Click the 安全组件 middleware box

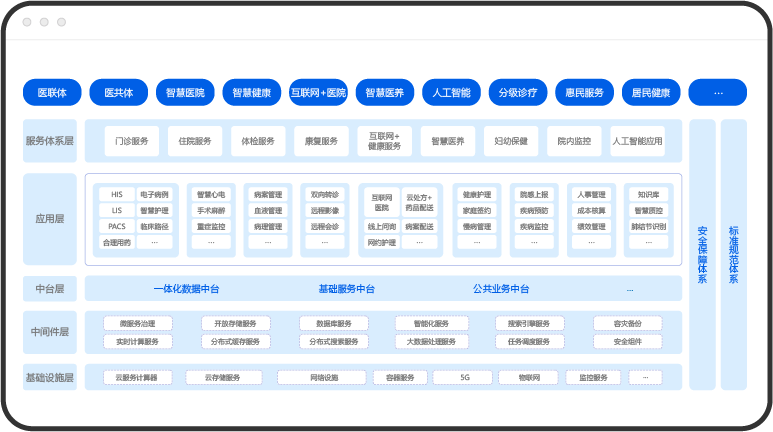pyautogui.click(x=626, y=342)
